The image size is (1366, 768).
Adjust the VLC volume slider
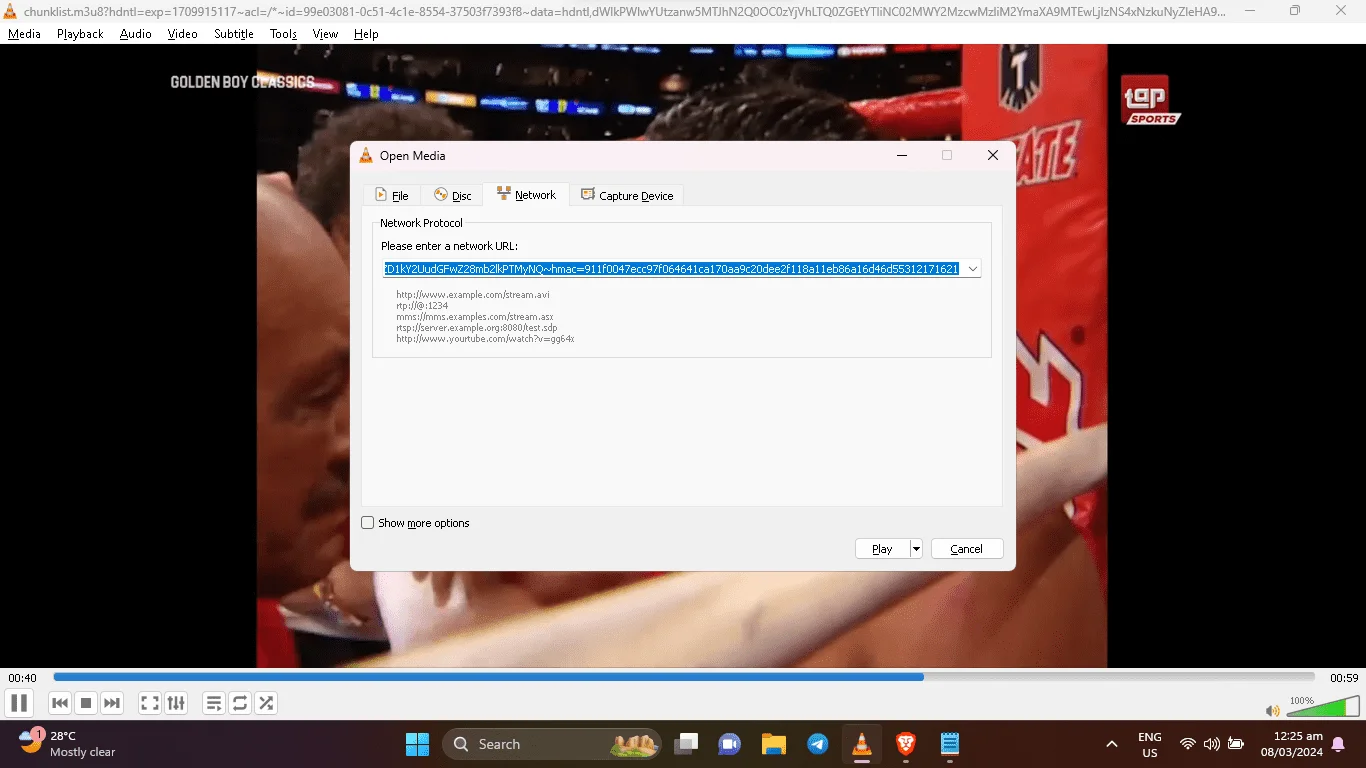(x=1322, y=708)
